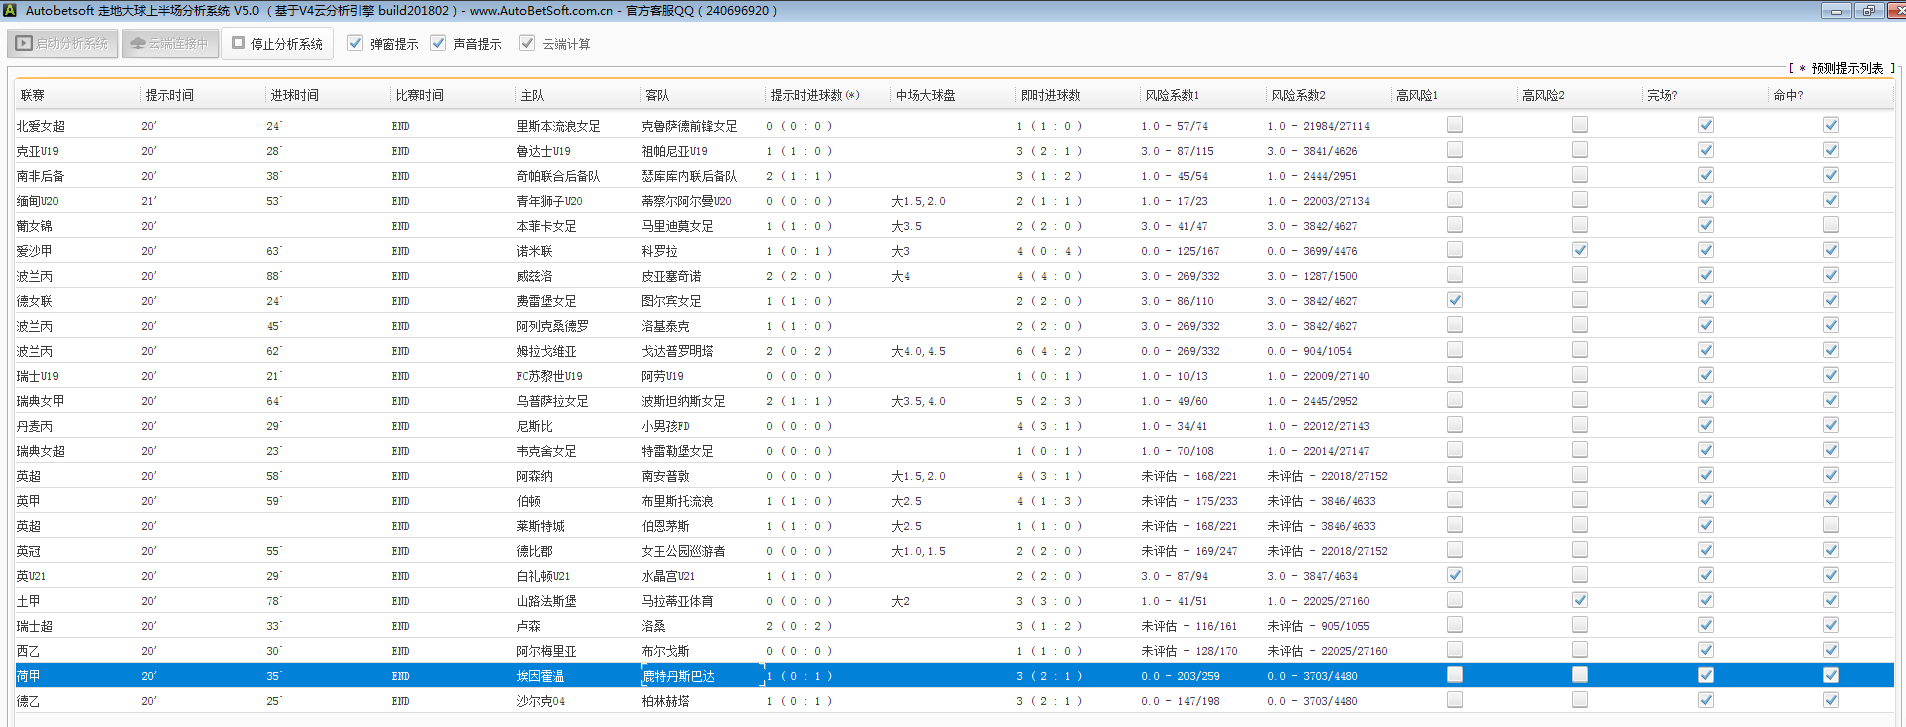Toggle the 弹窗提示 checkbox
Screen dimensions: 1906x727
(x=355, y=43)
